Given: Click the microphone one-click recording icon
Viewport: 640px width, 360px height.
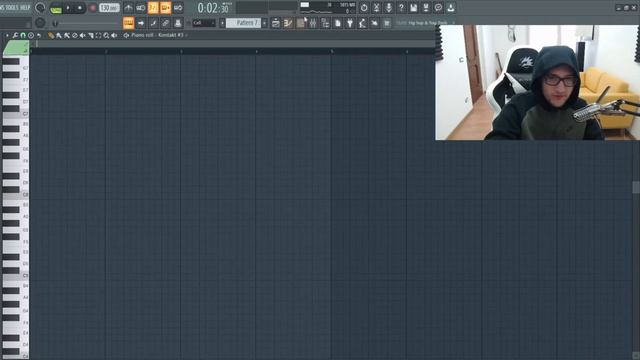Looking at the screenshot, I should 389,8.
